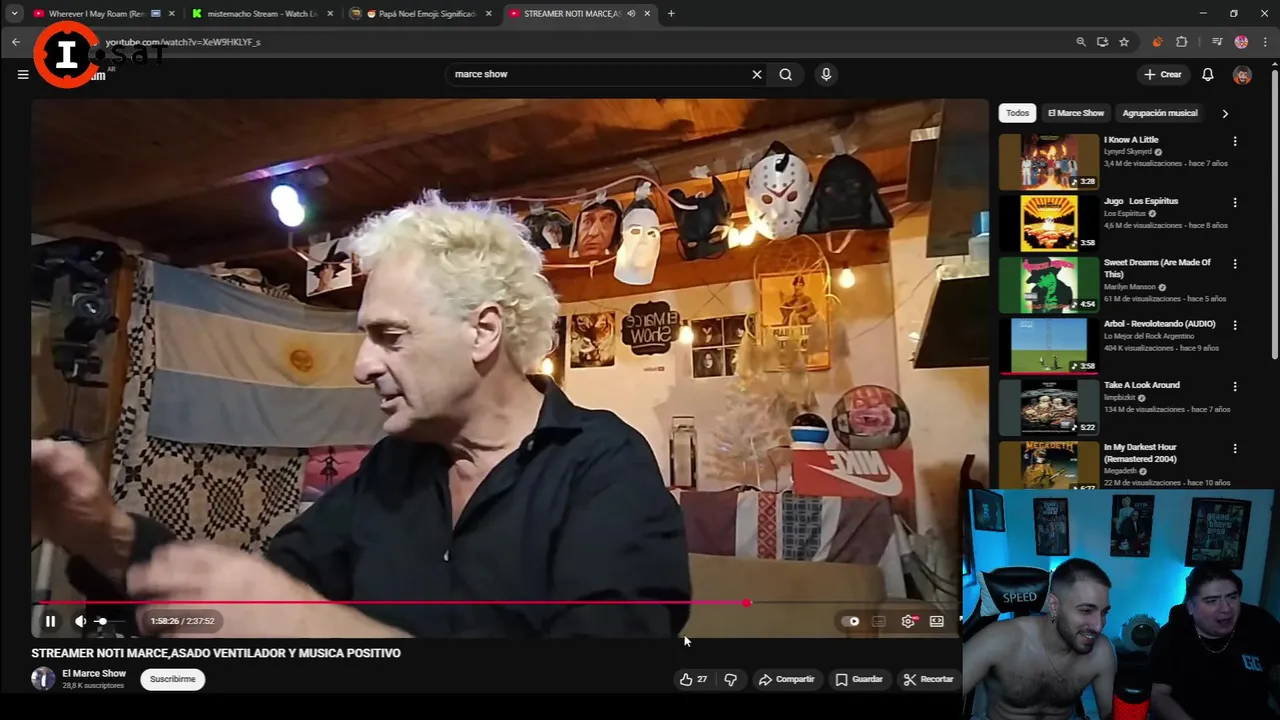Open browser profile avatar
1280x720 pixels.
click(x=1241, y=42)
